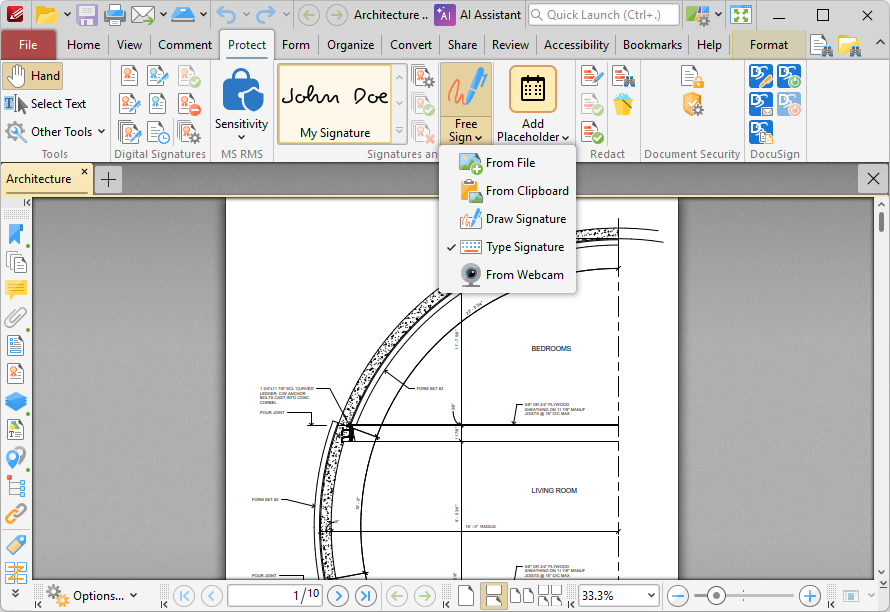Open the Other Tools dropdown
The image size is (890, 612).
pyautogui.click(x=55, y=132)
